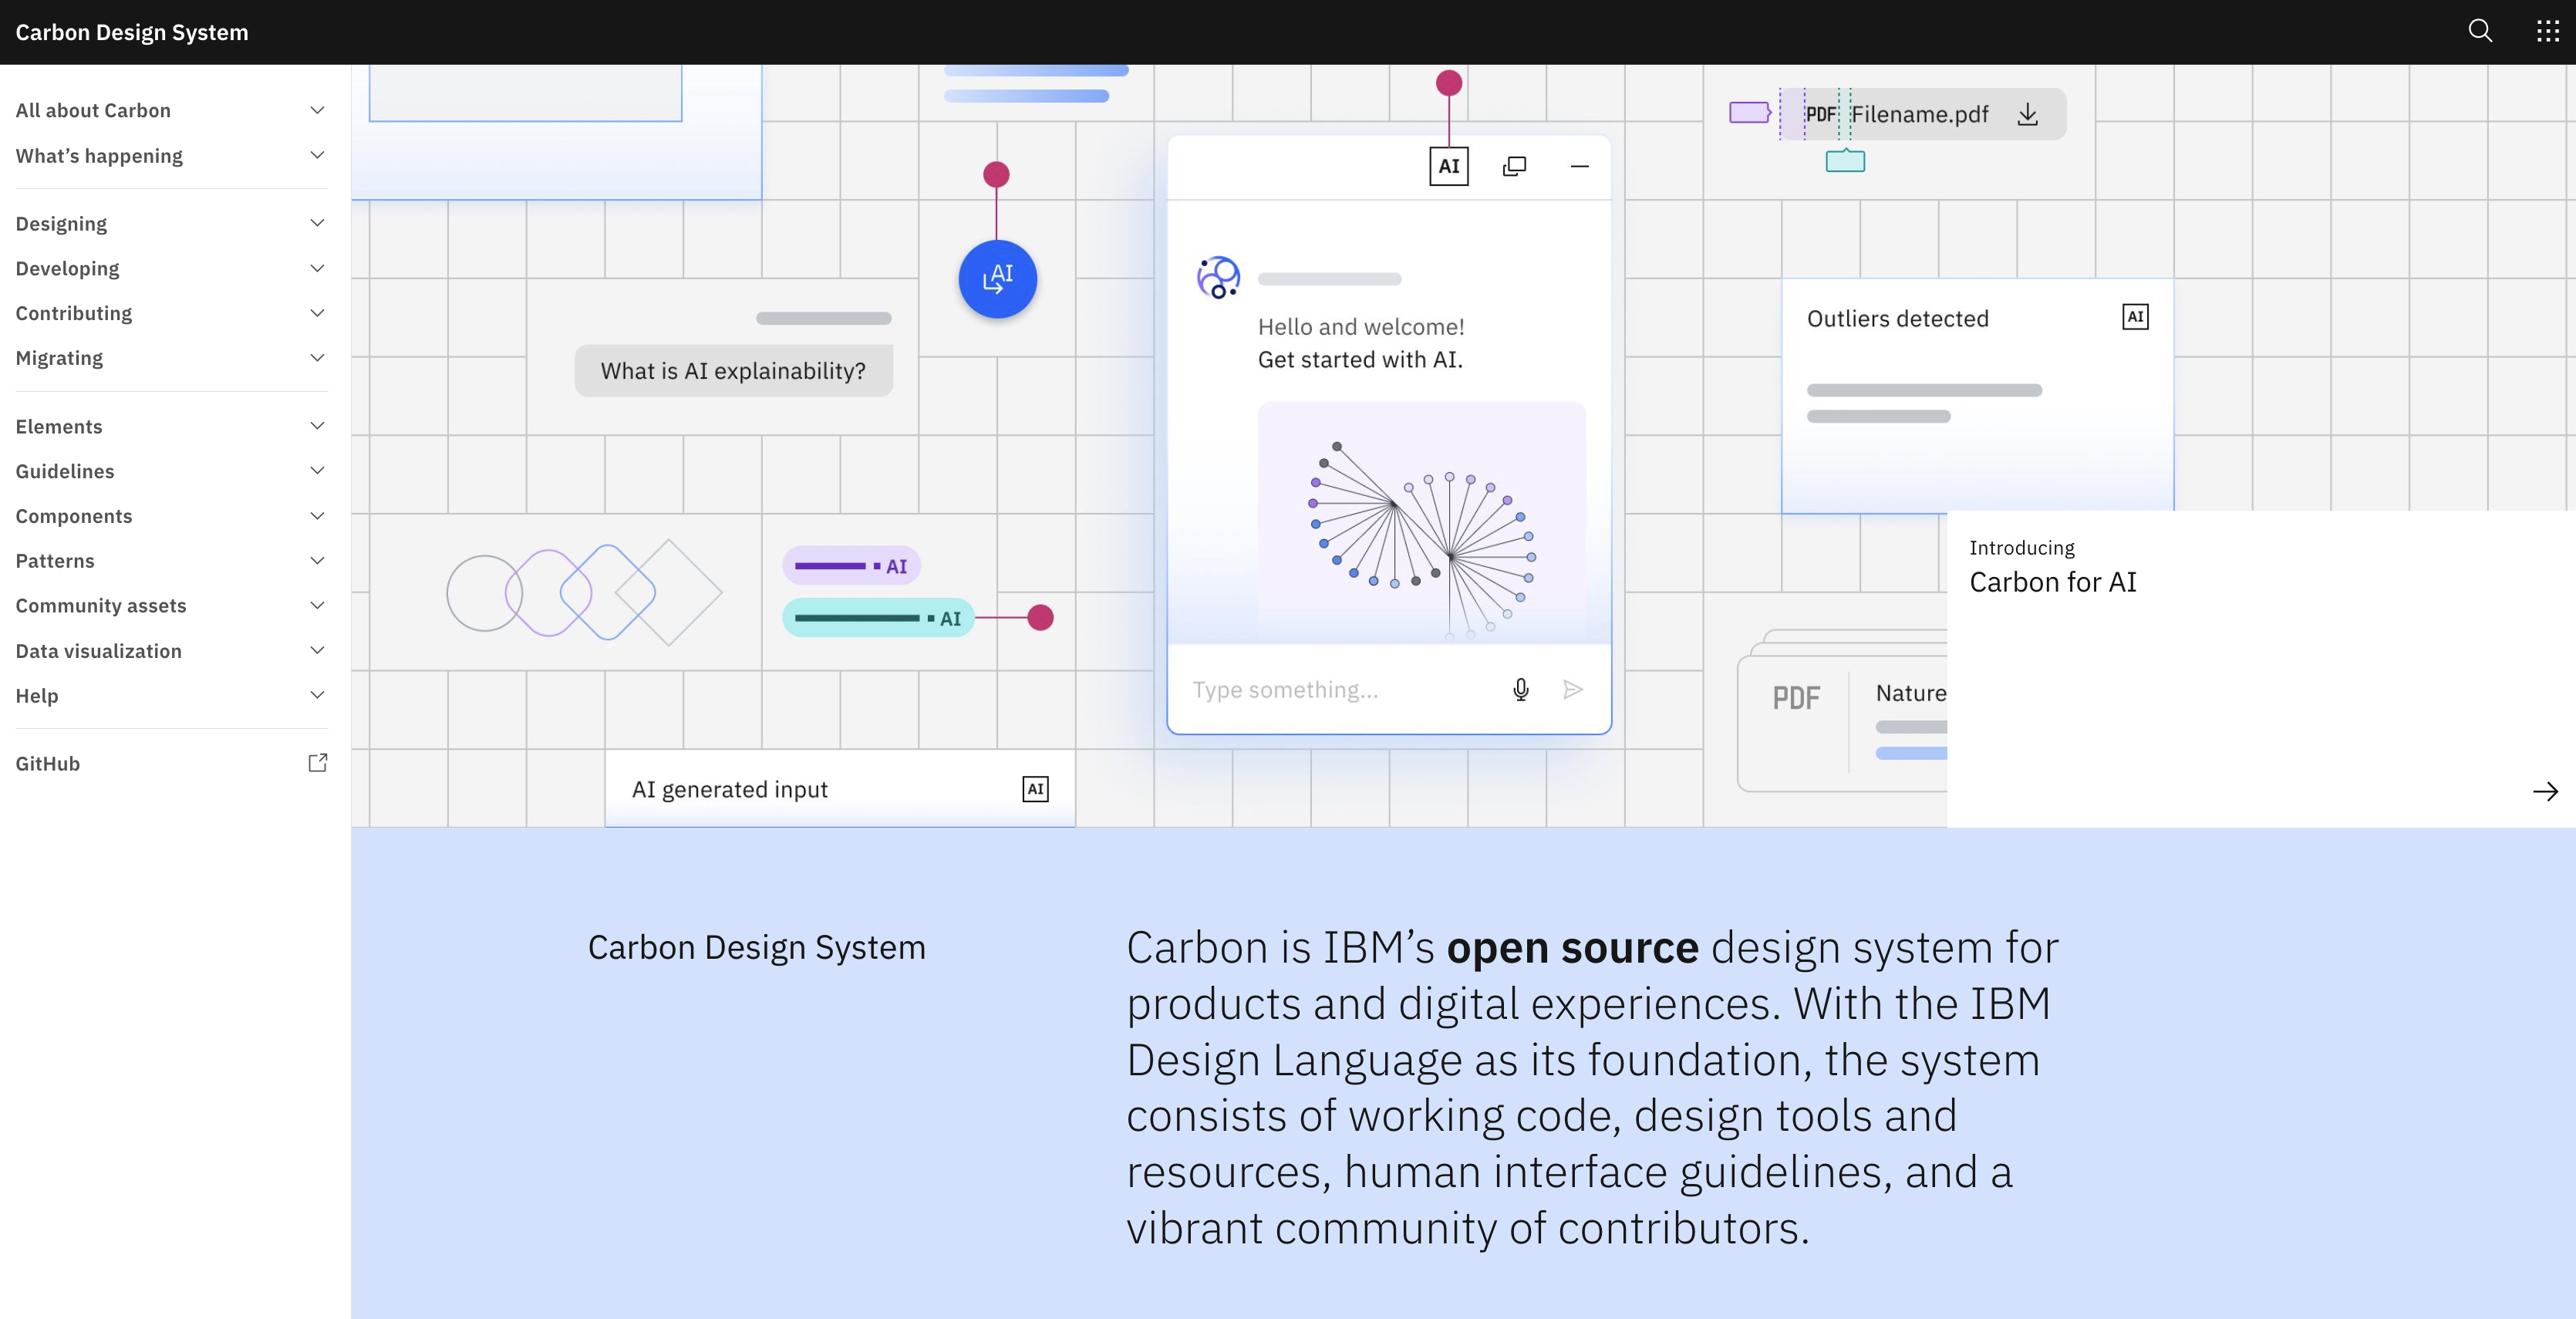Click the download icon beside Filename.pdf
2576x1319 pixels.
coord(2028,114)
